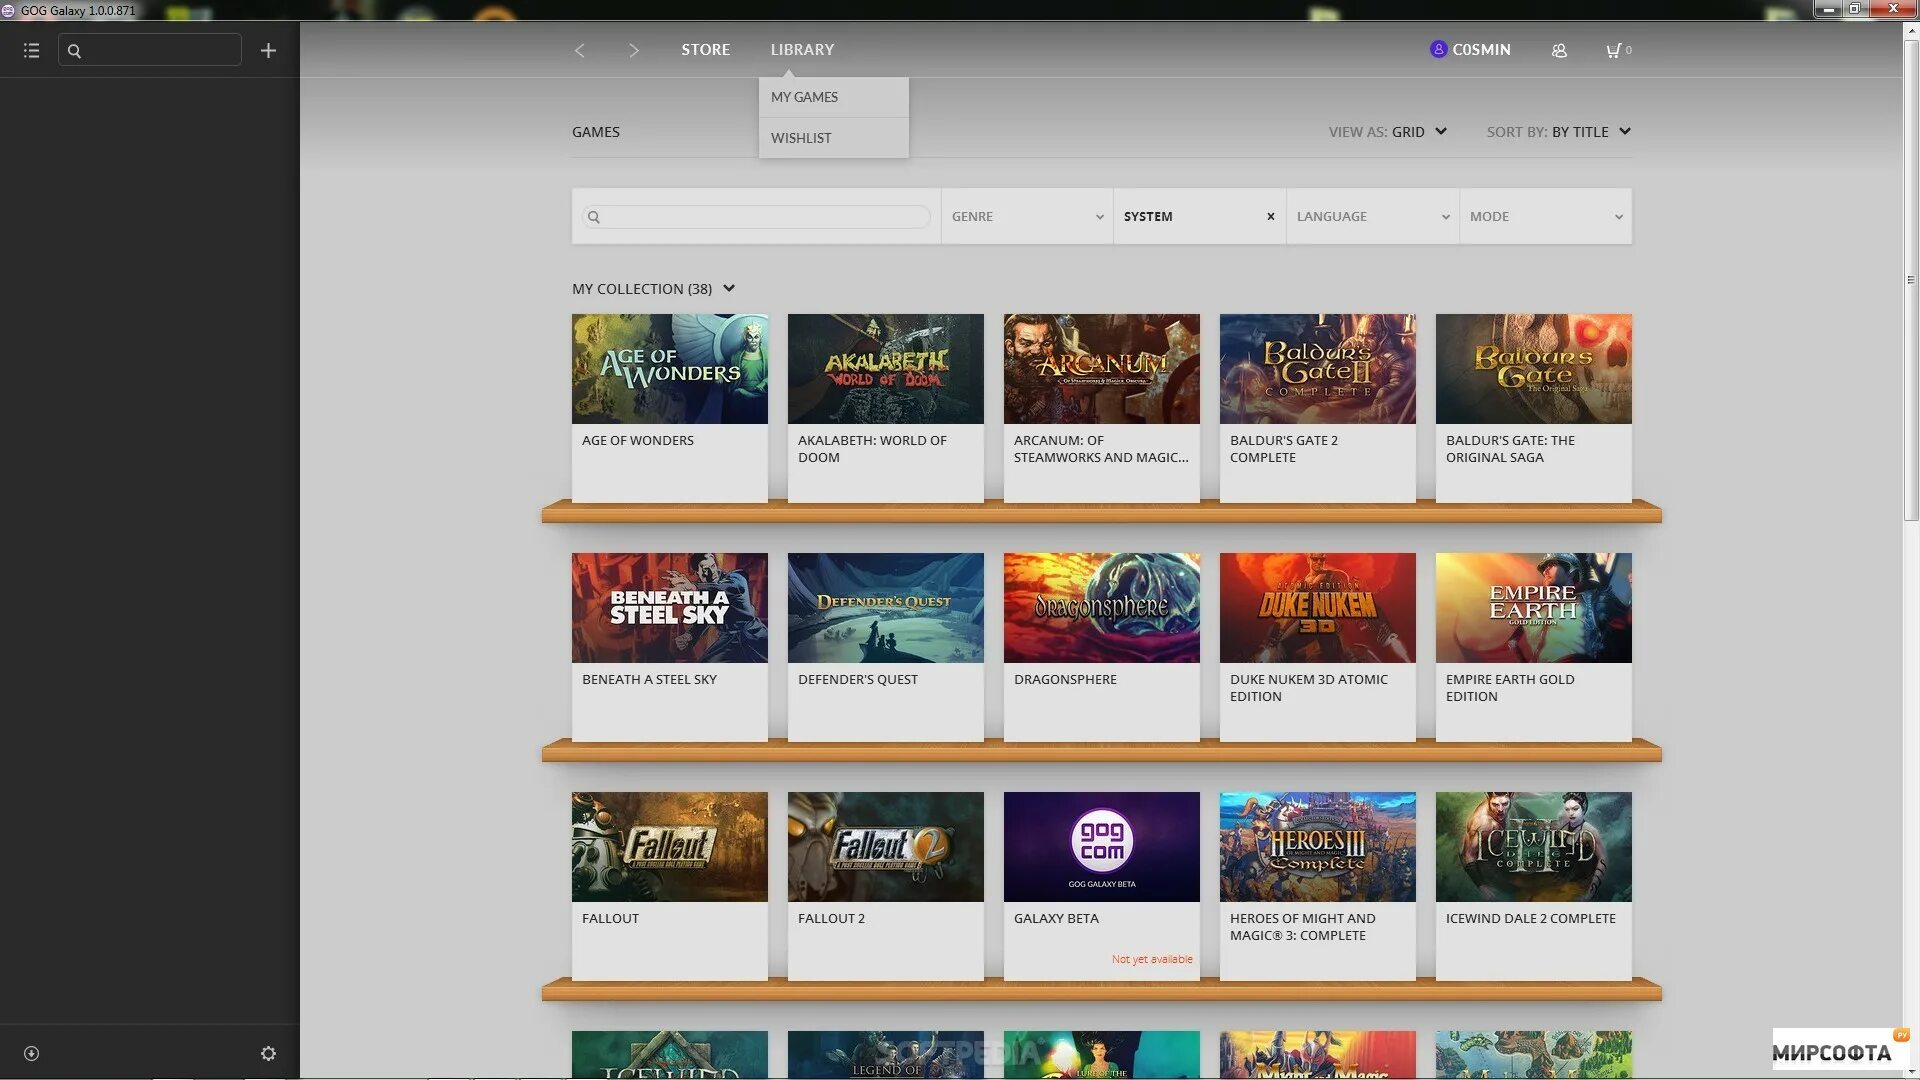Minimize the GOG Galaxy window
This screenshot has width=1920, height=1080.
1828,9
